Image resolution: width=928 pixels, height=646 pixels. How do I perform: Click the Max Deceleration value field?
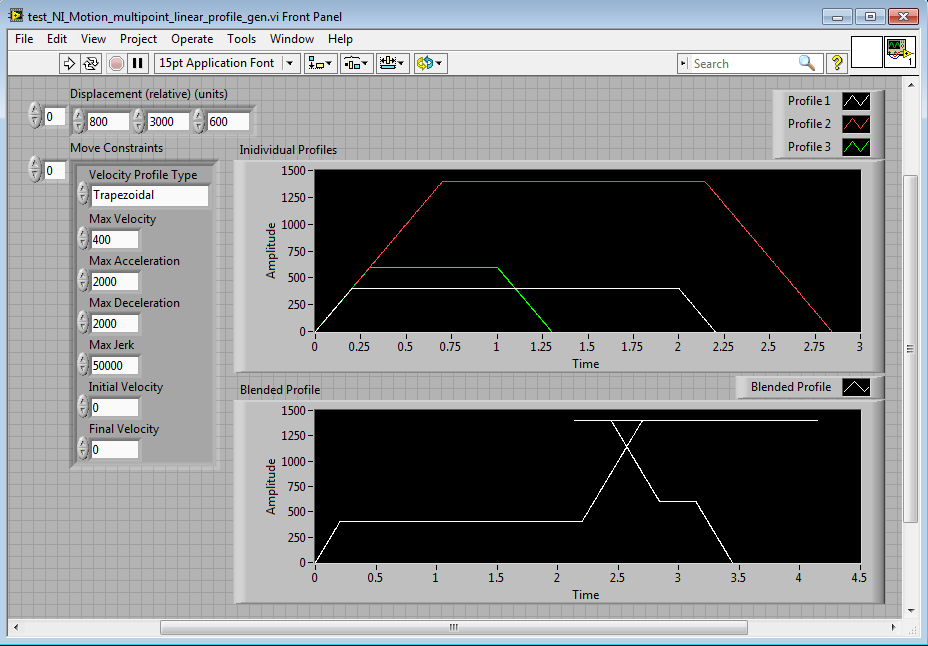coord(115,324)
